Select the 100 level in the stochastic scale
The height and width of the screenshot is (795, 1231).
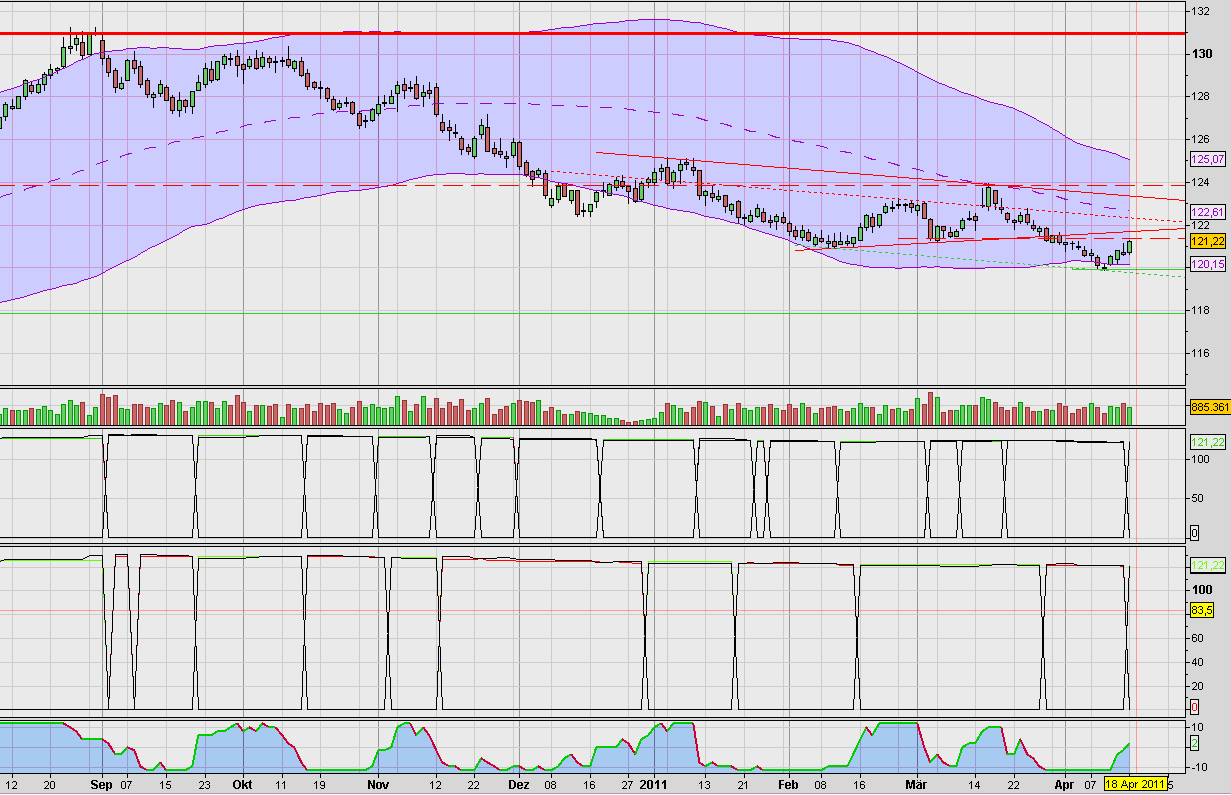[x=1202, y=589]
